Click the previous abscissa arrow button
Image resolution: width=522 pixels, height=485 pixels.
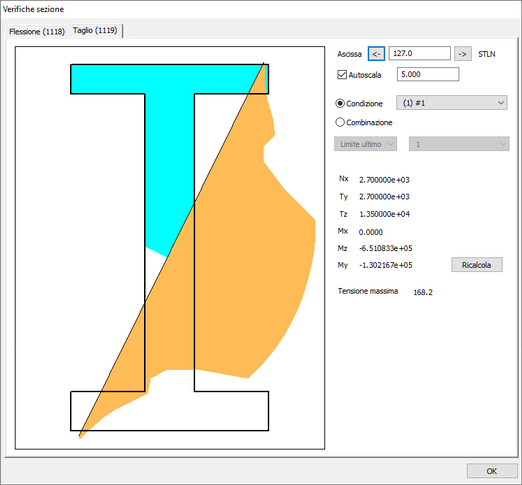[x=376, y=54]
